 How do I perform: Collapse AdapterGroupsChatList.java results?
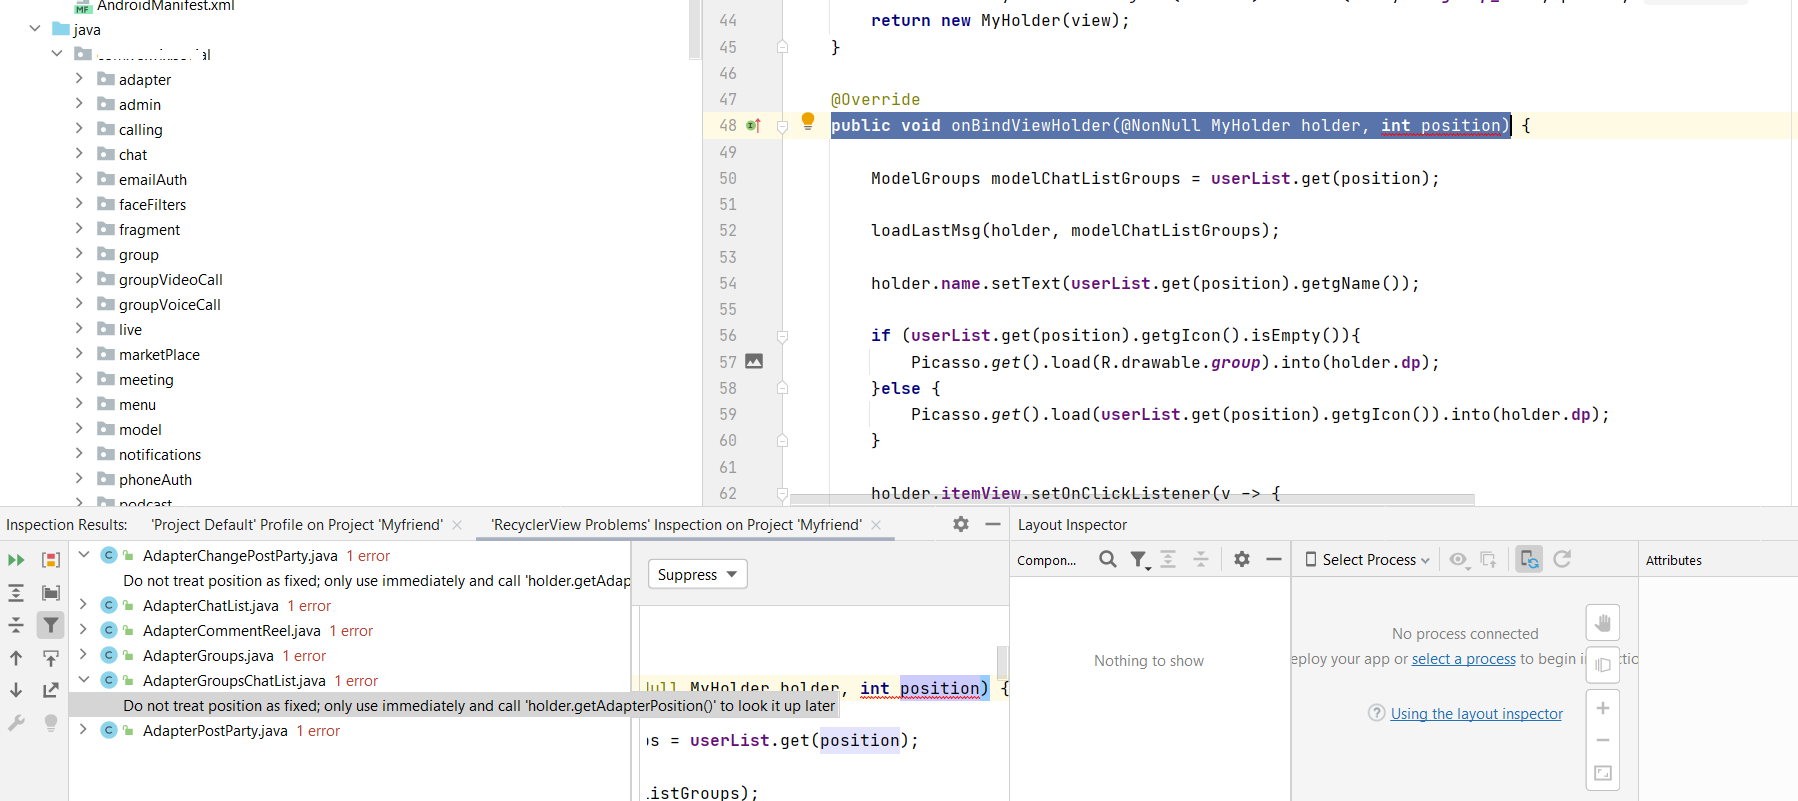(x=84, y=680)
